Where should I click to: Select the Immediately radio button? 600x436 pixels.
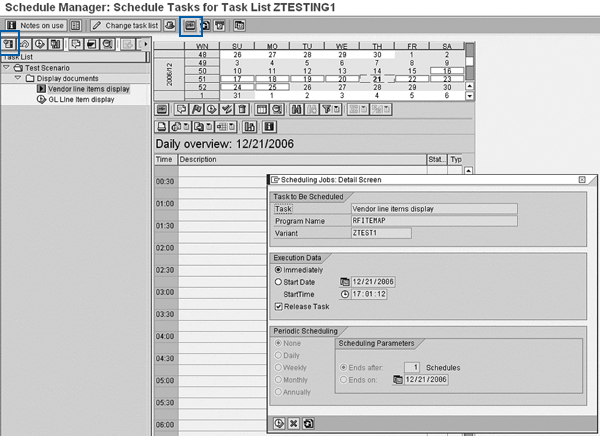278,270
